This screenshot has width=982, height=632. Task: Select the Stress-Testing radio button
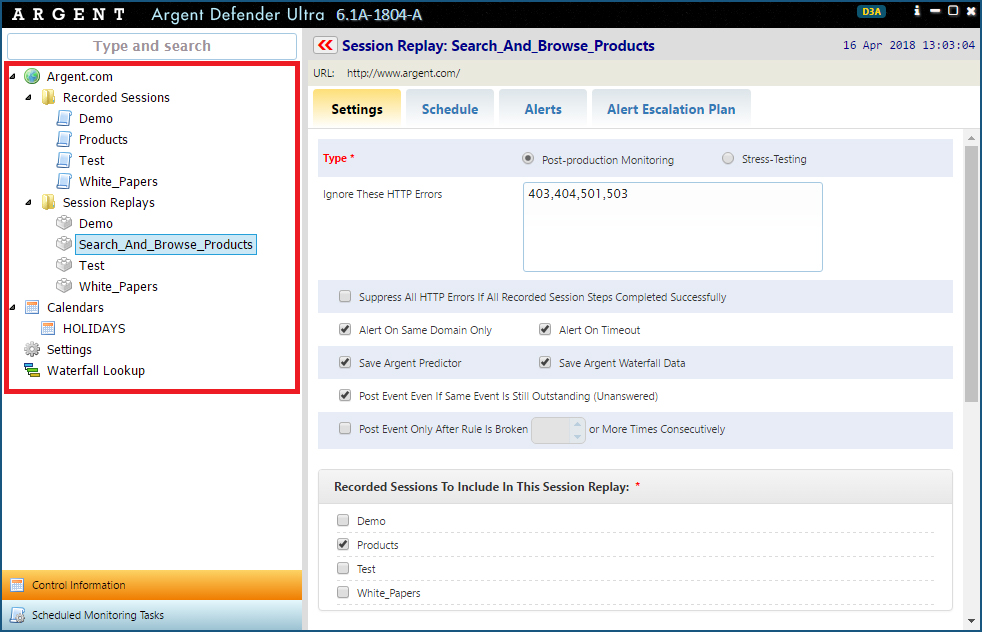pyautogui.click(x=728, y=159)
